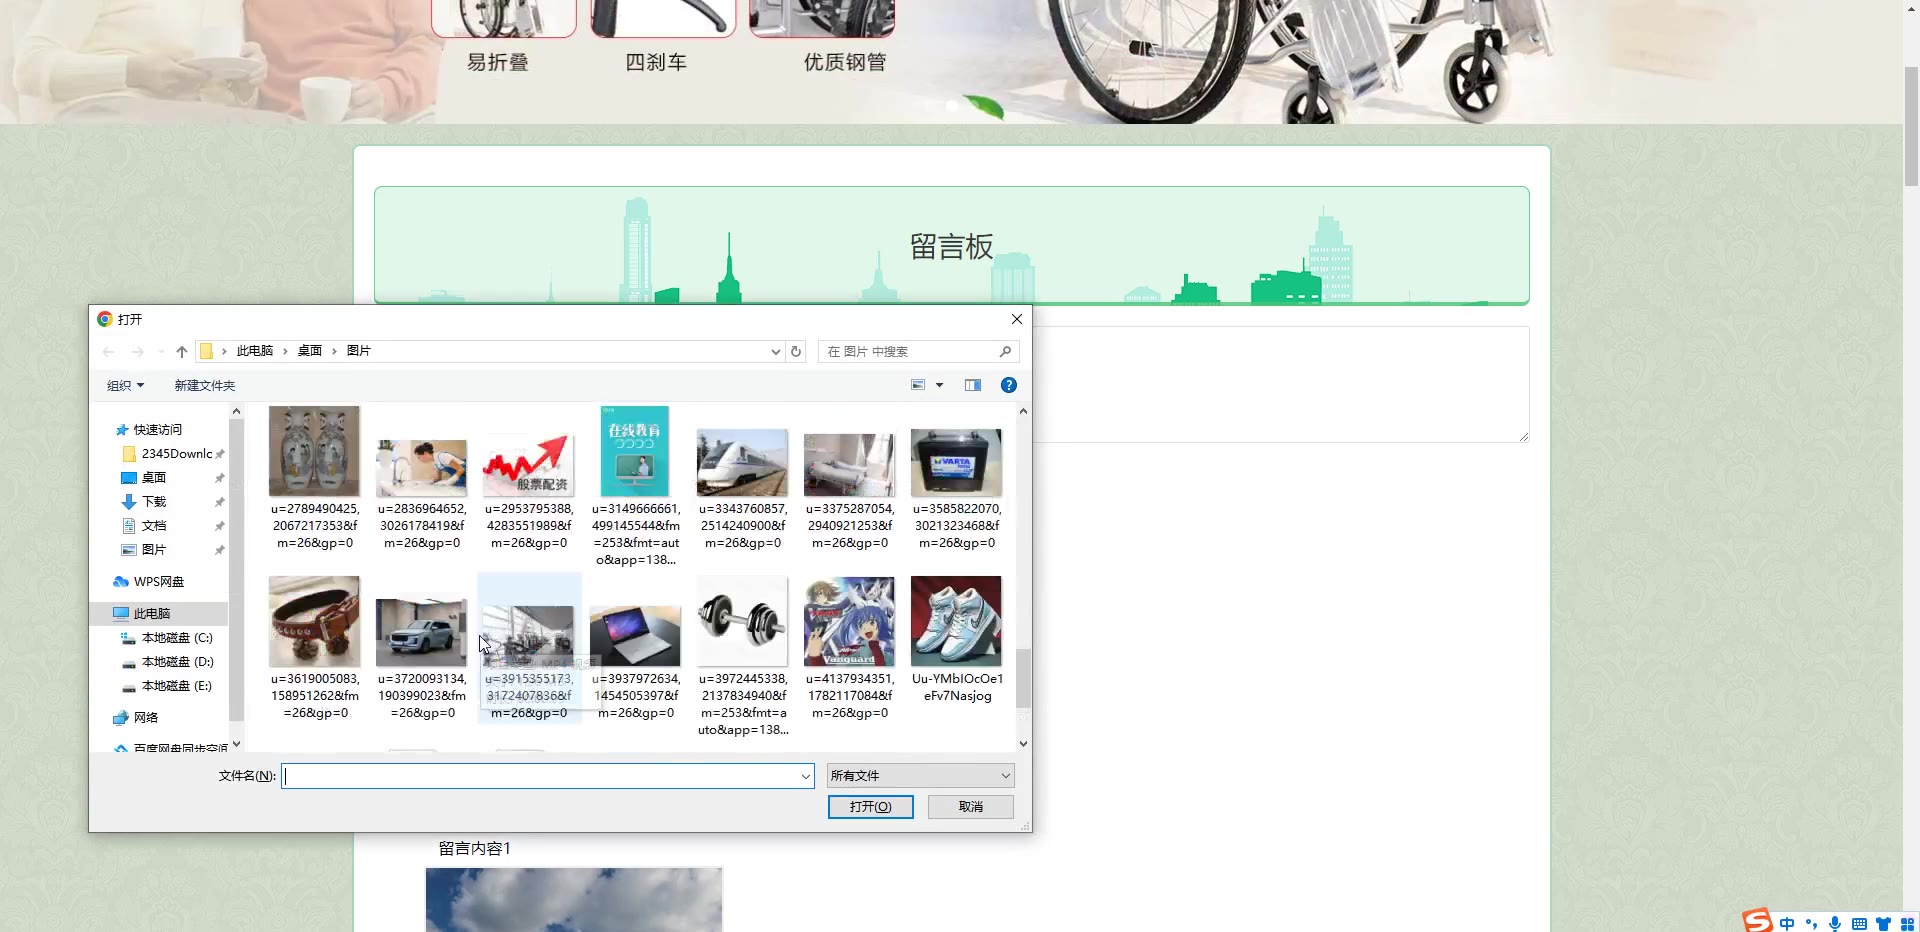Open the Sogou soft keyboard icon
Viewport: 1920px width, 932px height.
[x=1859, y=924]
